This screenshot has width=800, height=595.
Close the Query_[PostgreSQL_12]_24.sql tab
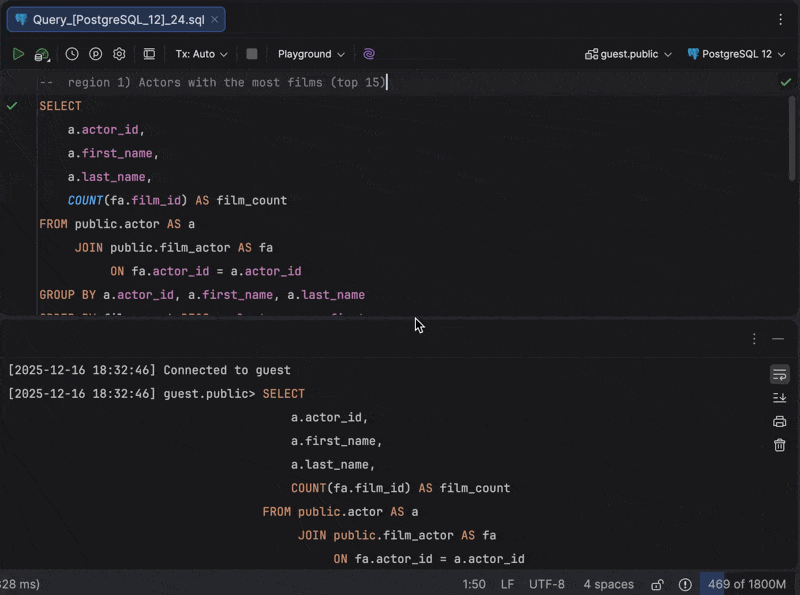tap(214, 19)
